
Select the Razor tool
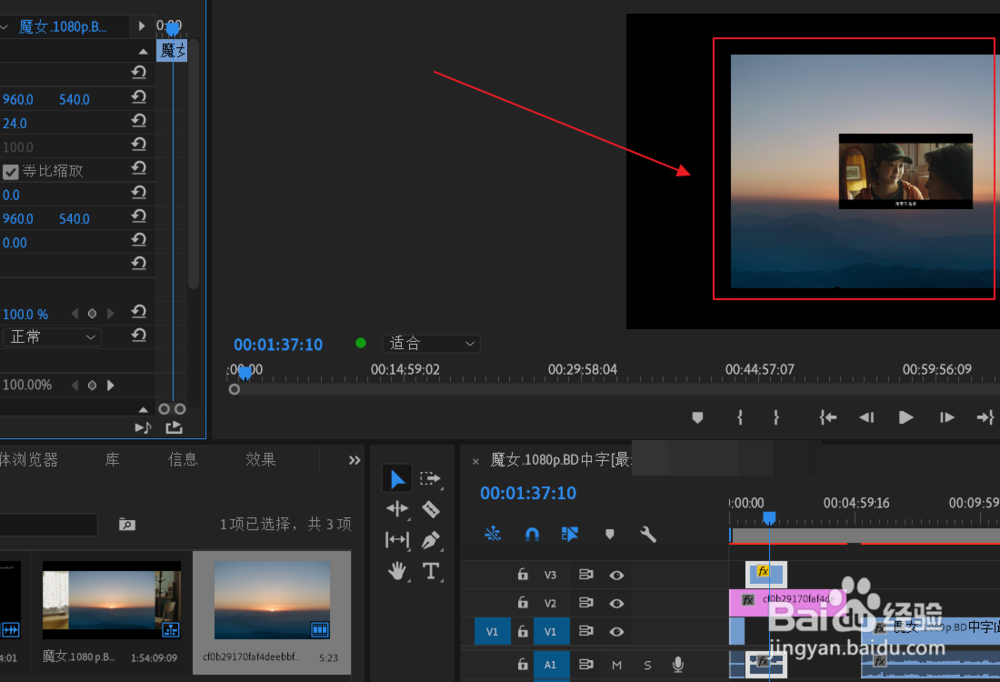(430, 508)
